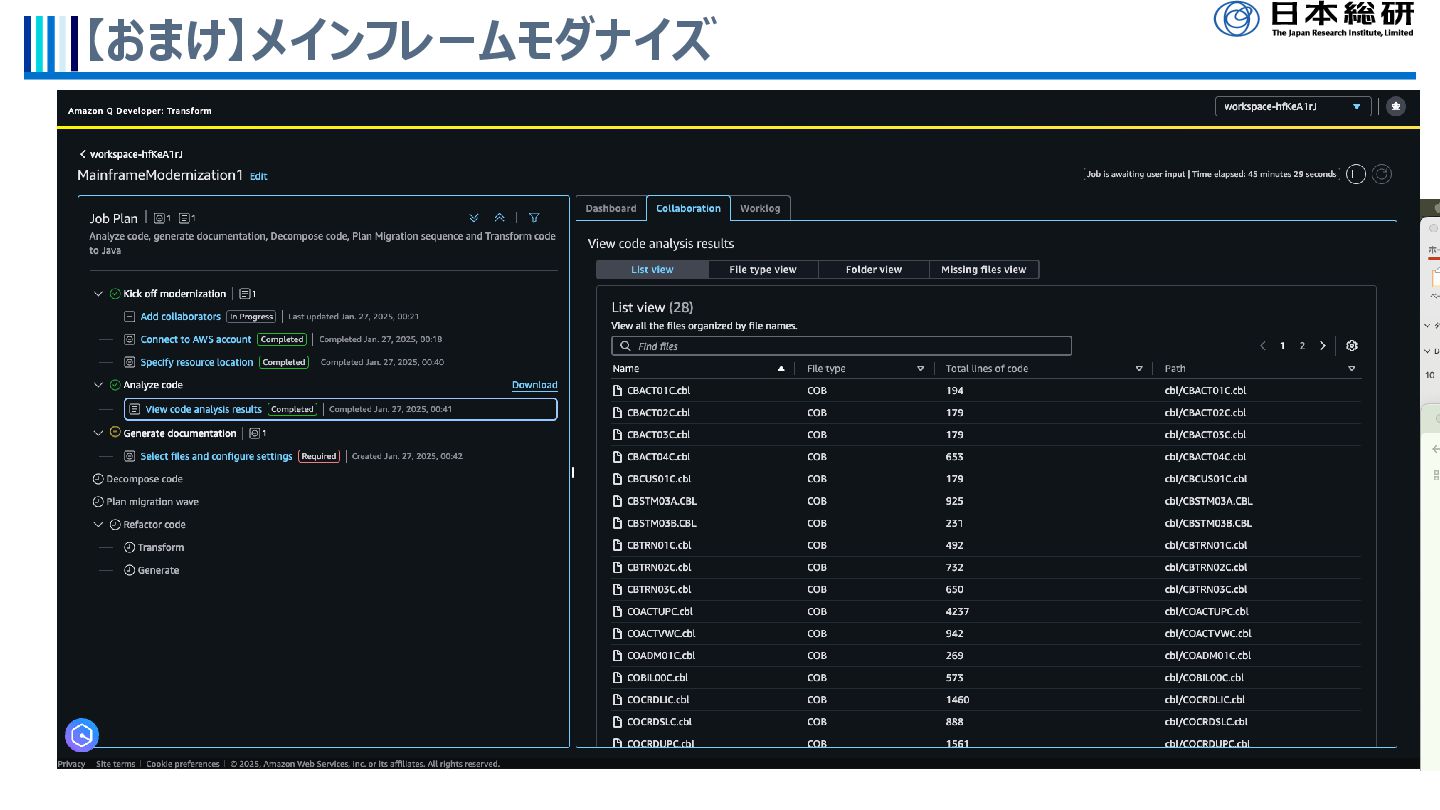Image resolution: width=1440 pixels, height=810 pixels.
Task: Click the document icon in View code analysis results
Action: [135, 409]
